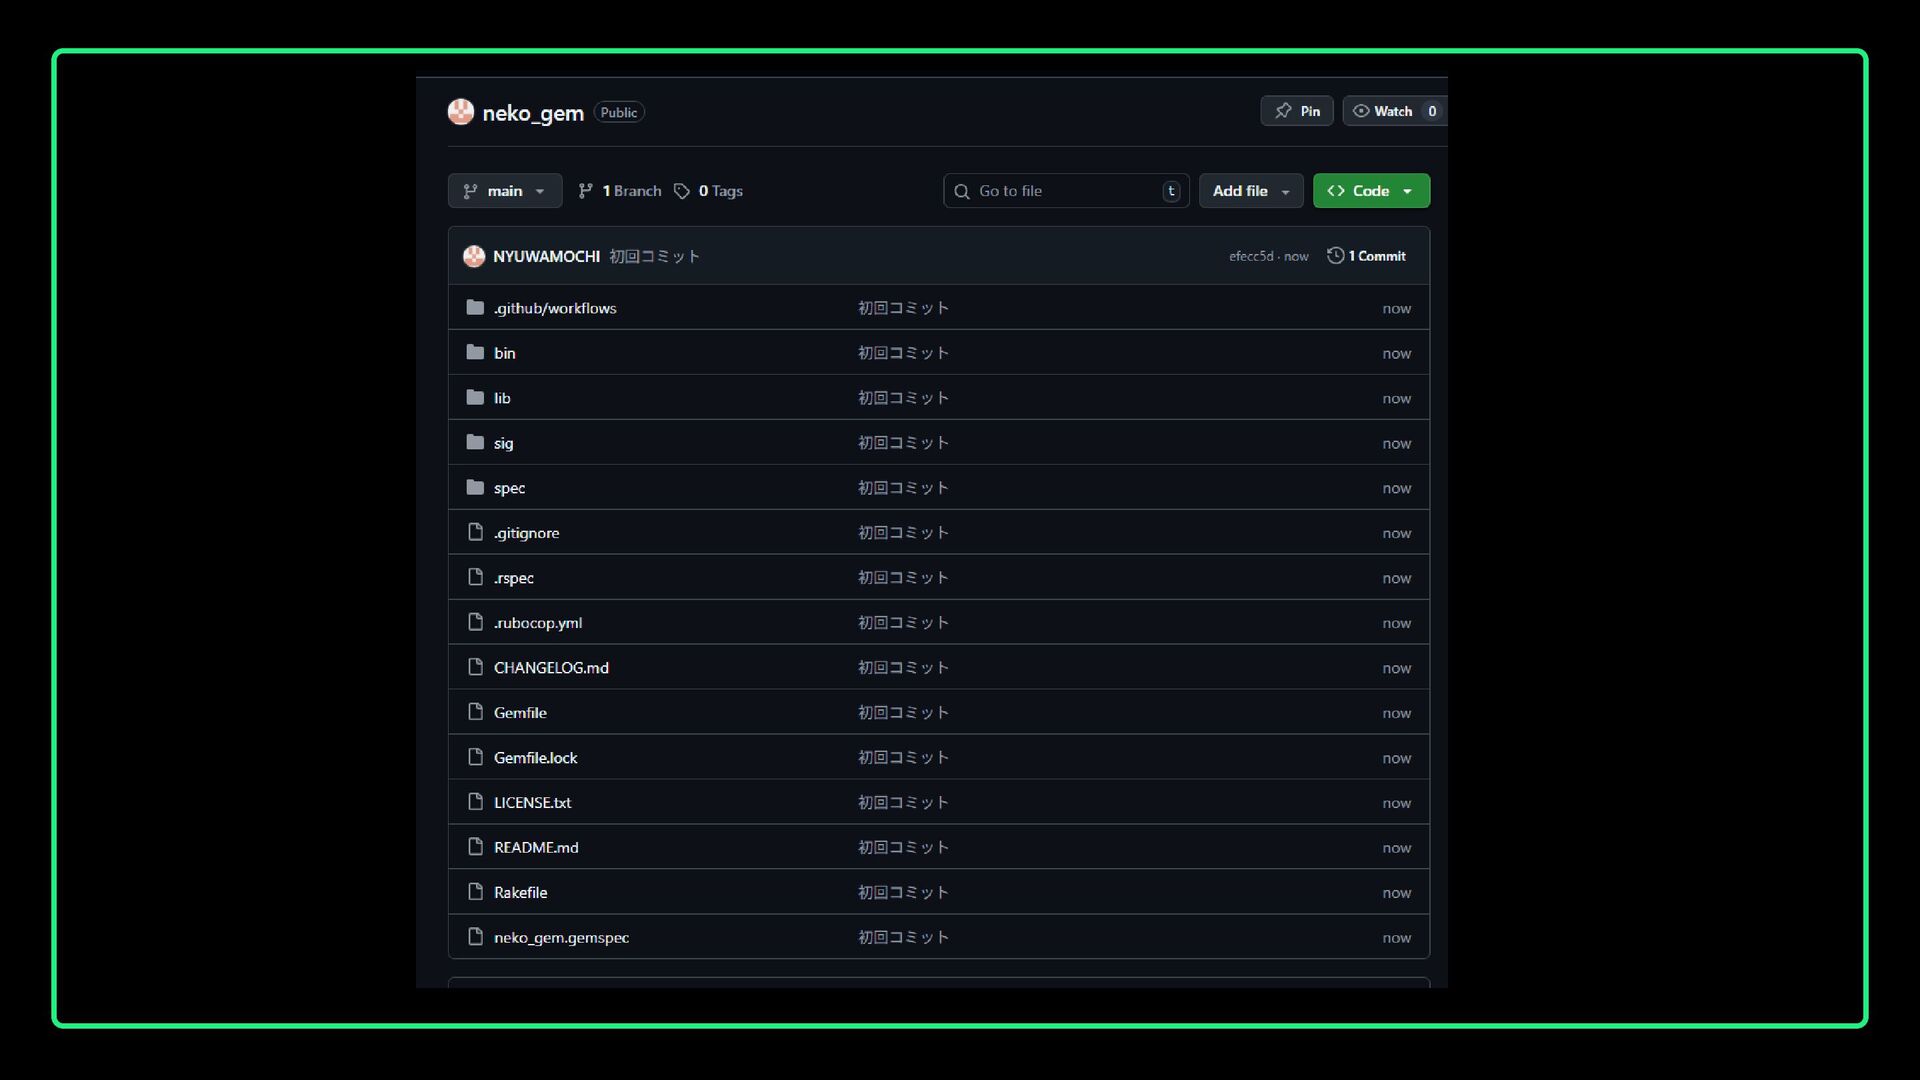This screenshot has height=1080, width=1920.
Task: Open the 0 Tags link
Action: coord(709,191)
